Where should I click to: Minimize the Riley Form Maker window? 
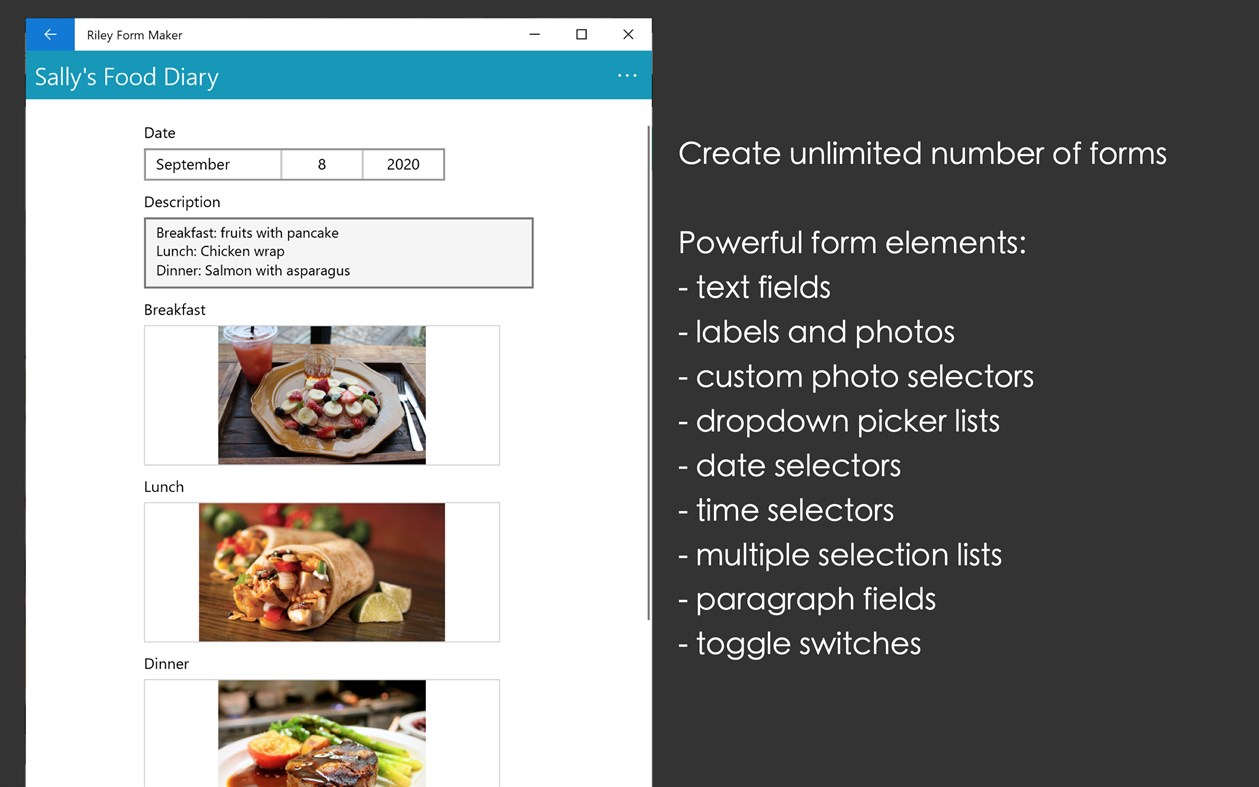[534, 34]
